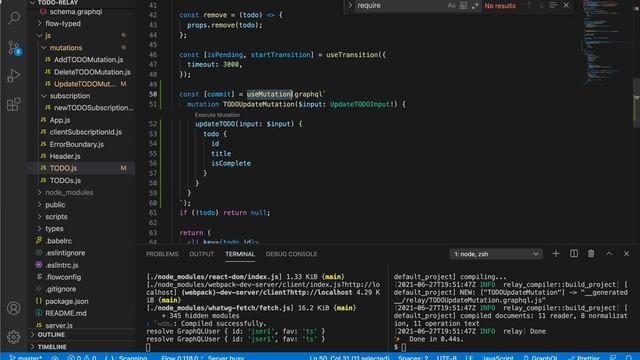Switch to the OUTPUT tab
The height and width of the screenshot is (360, 640).
click(202, 254)
